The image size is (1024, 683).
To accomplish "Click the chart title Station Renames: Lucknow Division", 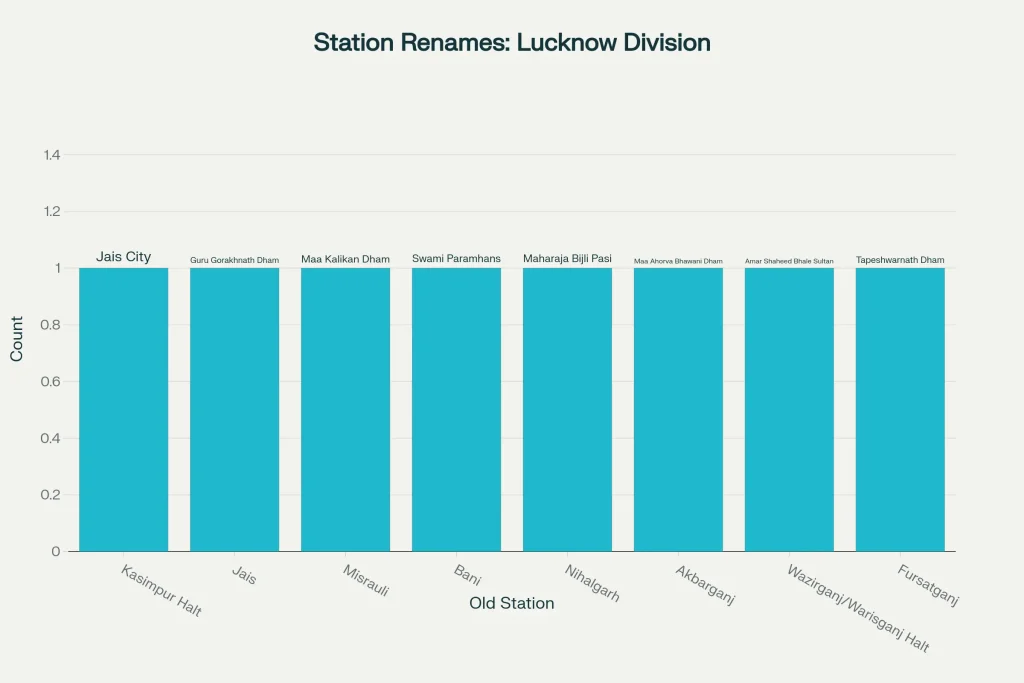I will coord(512,42).
